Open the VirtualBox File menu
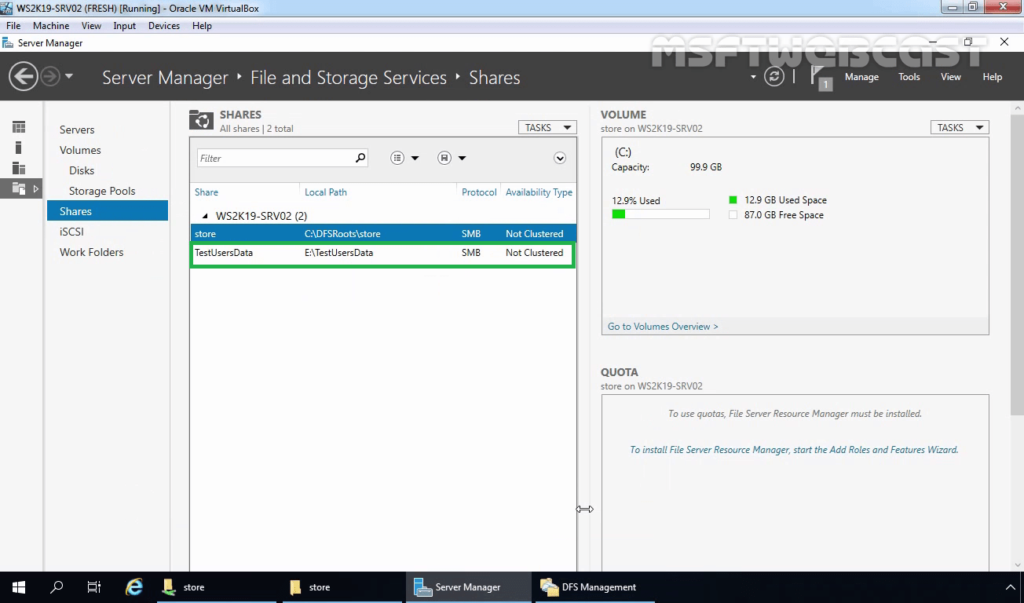1024x603 pixels. (13, 25)
